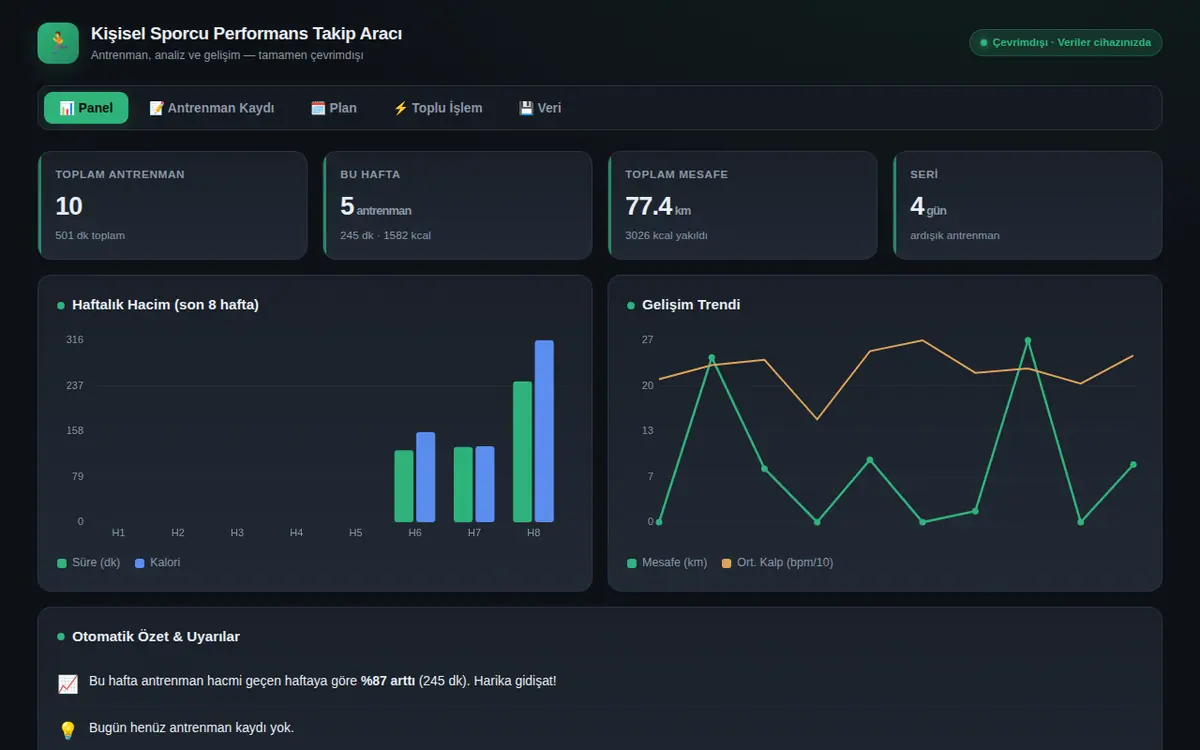Switch to the Antrenman Kaydı tab
This screenshot has width=1200, height=750.
(211, 108)
